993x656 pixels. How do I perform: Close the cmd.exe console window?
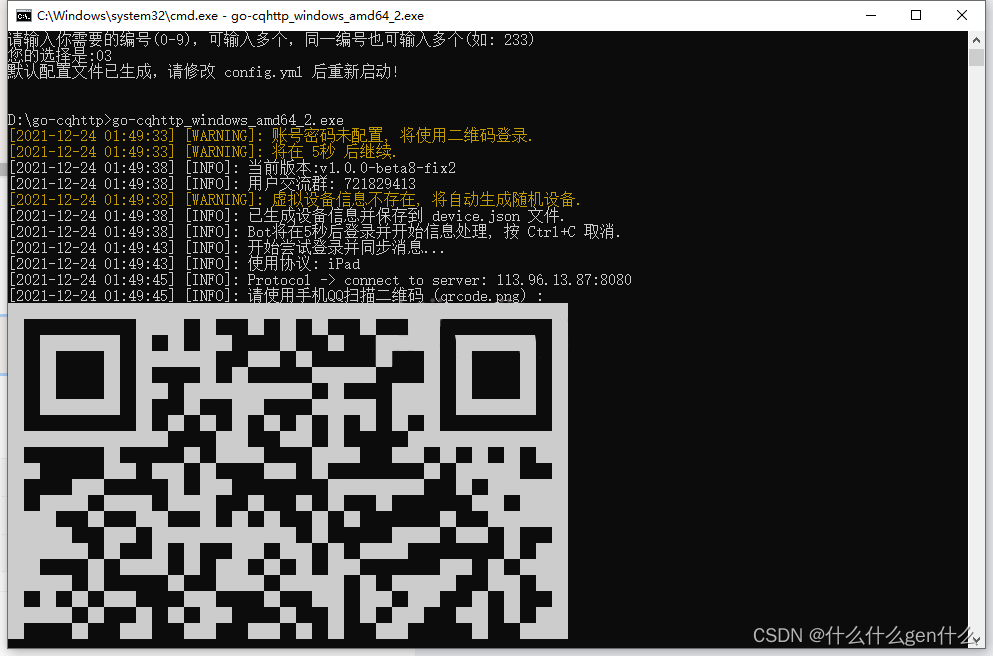click(961, 15)
